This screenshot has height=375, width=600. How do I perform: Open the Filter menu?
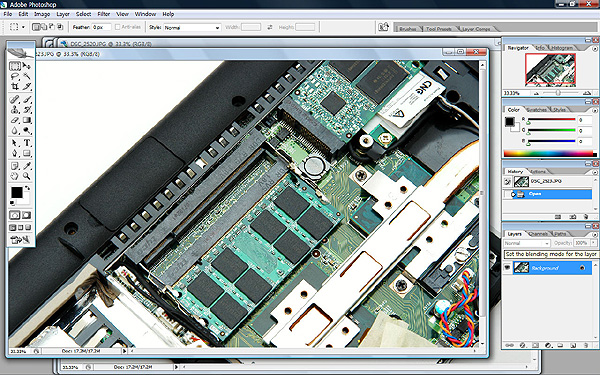104,14
